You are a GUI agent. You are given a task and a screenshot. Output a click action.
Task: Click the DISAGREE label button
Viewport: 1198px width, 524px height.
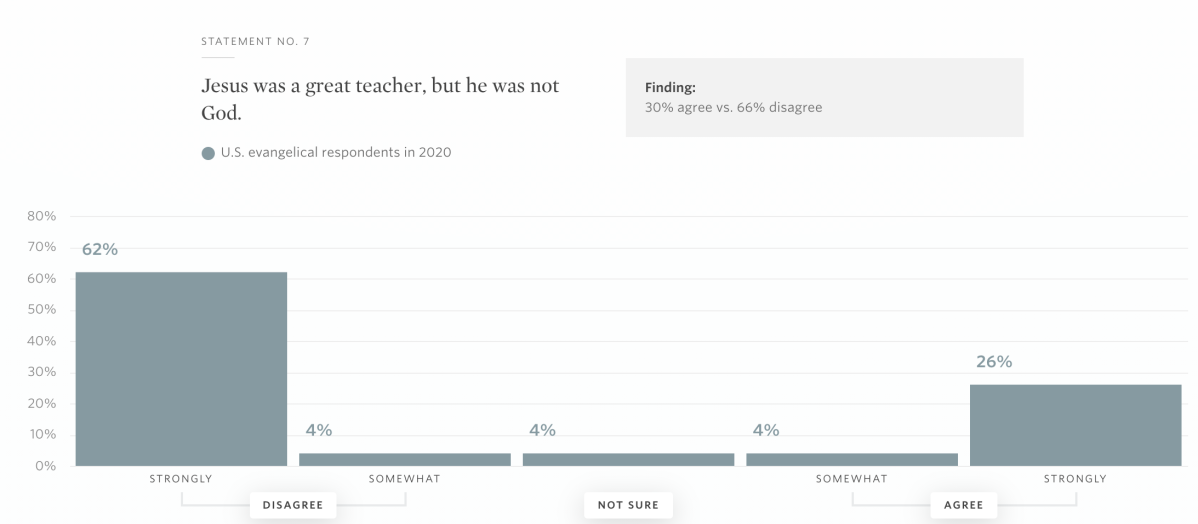(293, 505)
